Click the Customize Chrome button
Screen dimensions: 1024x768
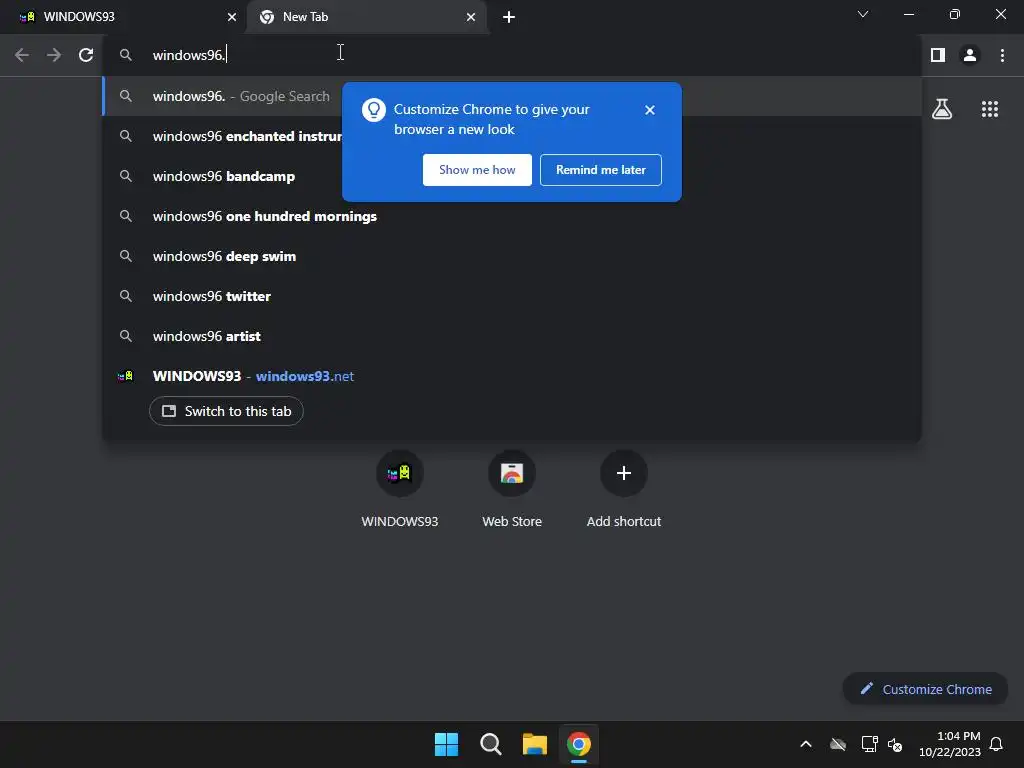coord(925,689)
